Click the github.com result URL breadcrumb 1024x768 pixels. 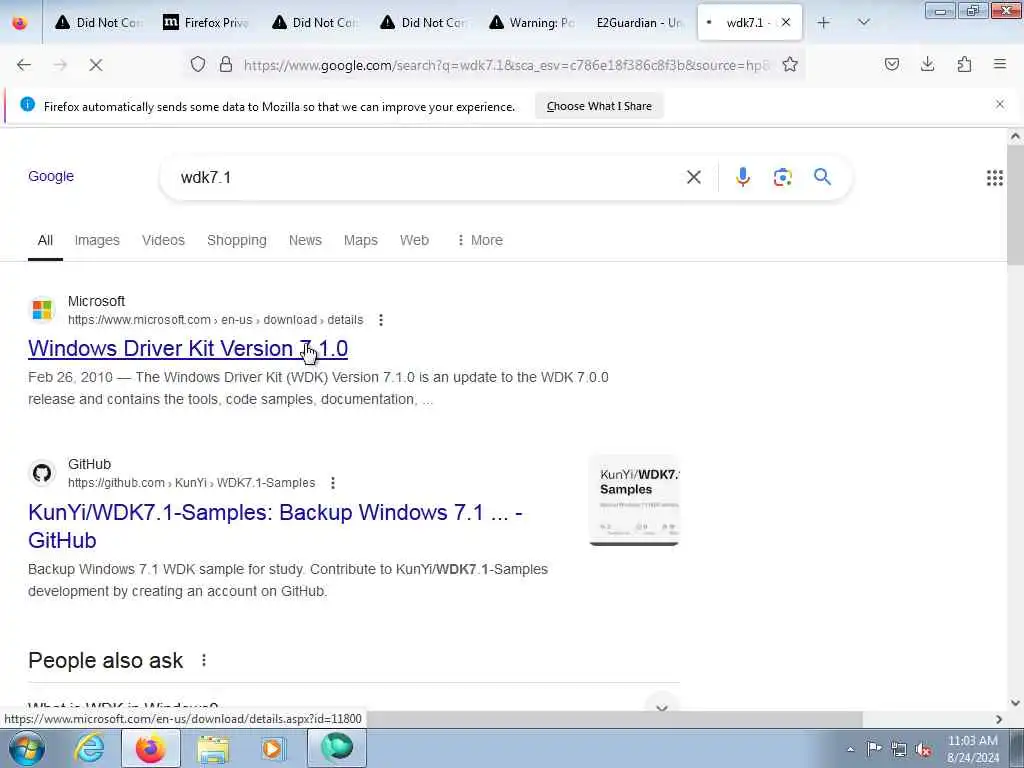(191, 483)
